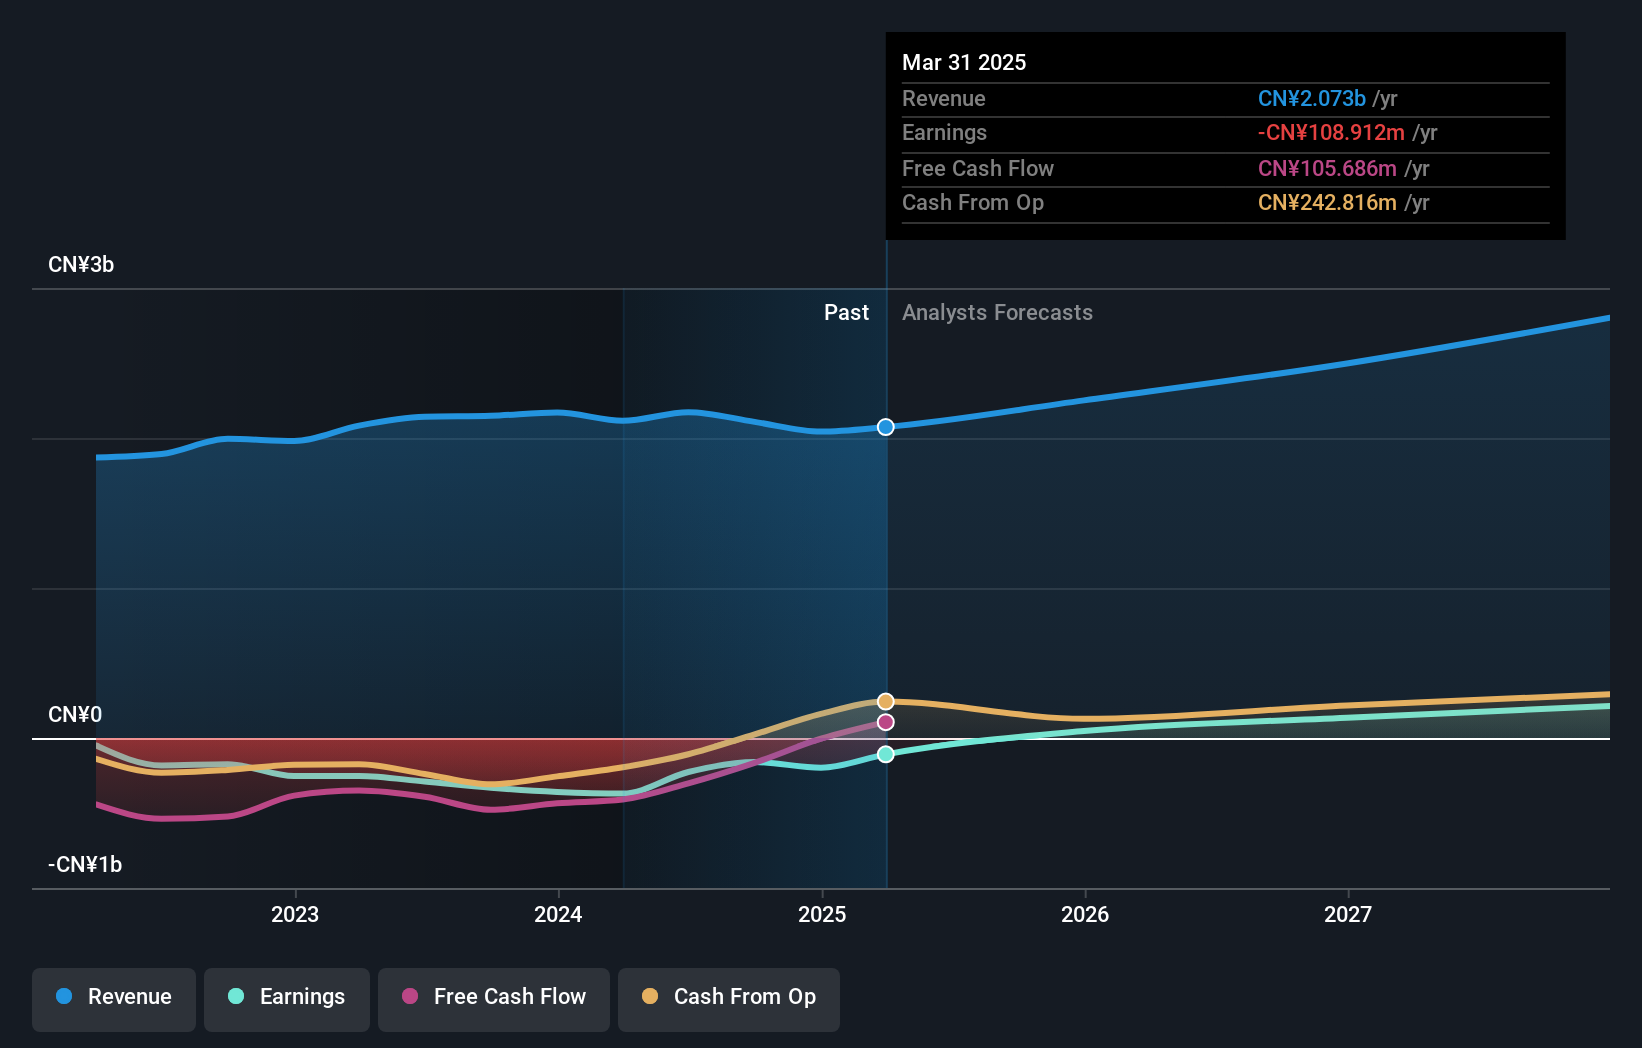This screenshot has width=1642, height=1048.
Task: Click the Earnings row label in tooltip
Action: pos(944,133)
